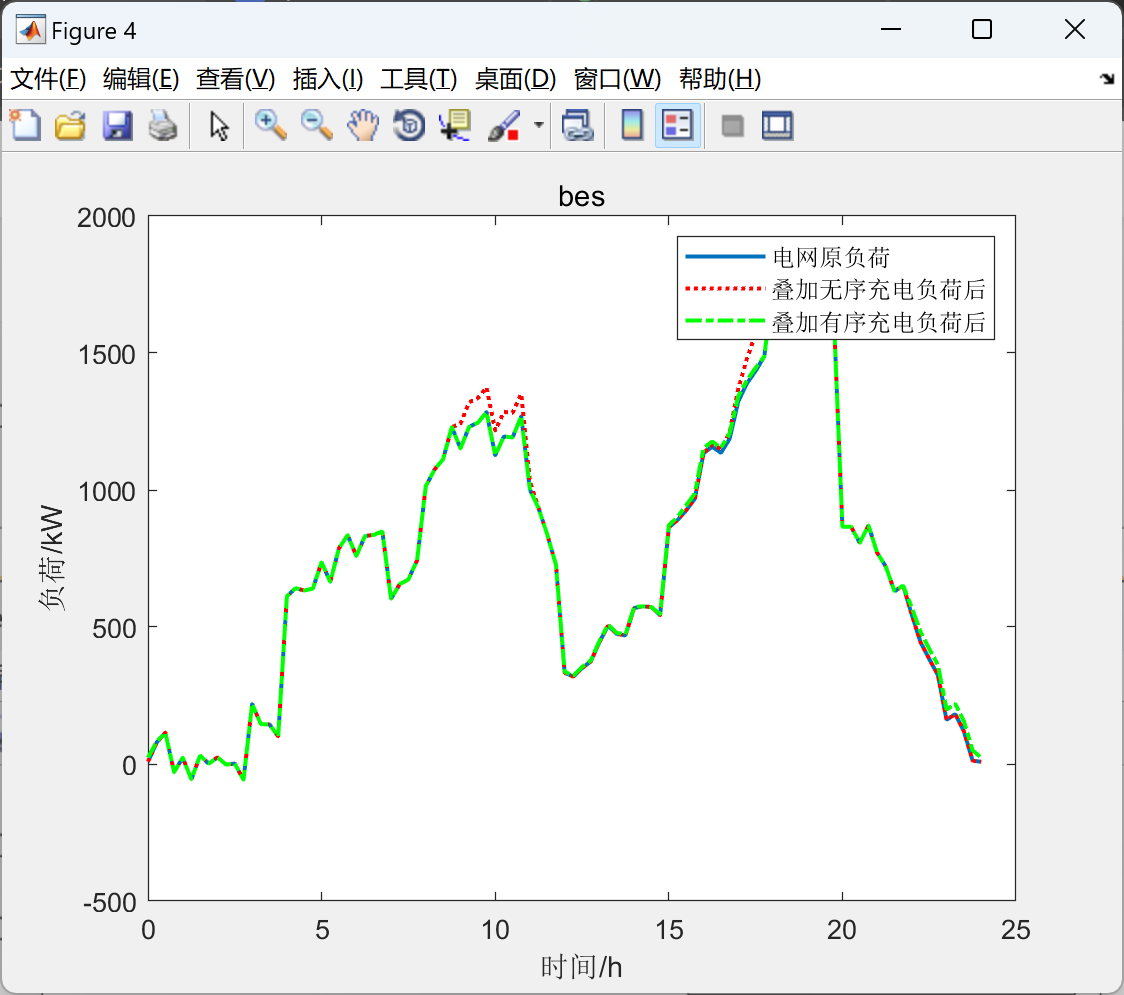Screen dimensions: 1124x995
Task: Enable the Pan hand tool
Action: pos(363,126)
